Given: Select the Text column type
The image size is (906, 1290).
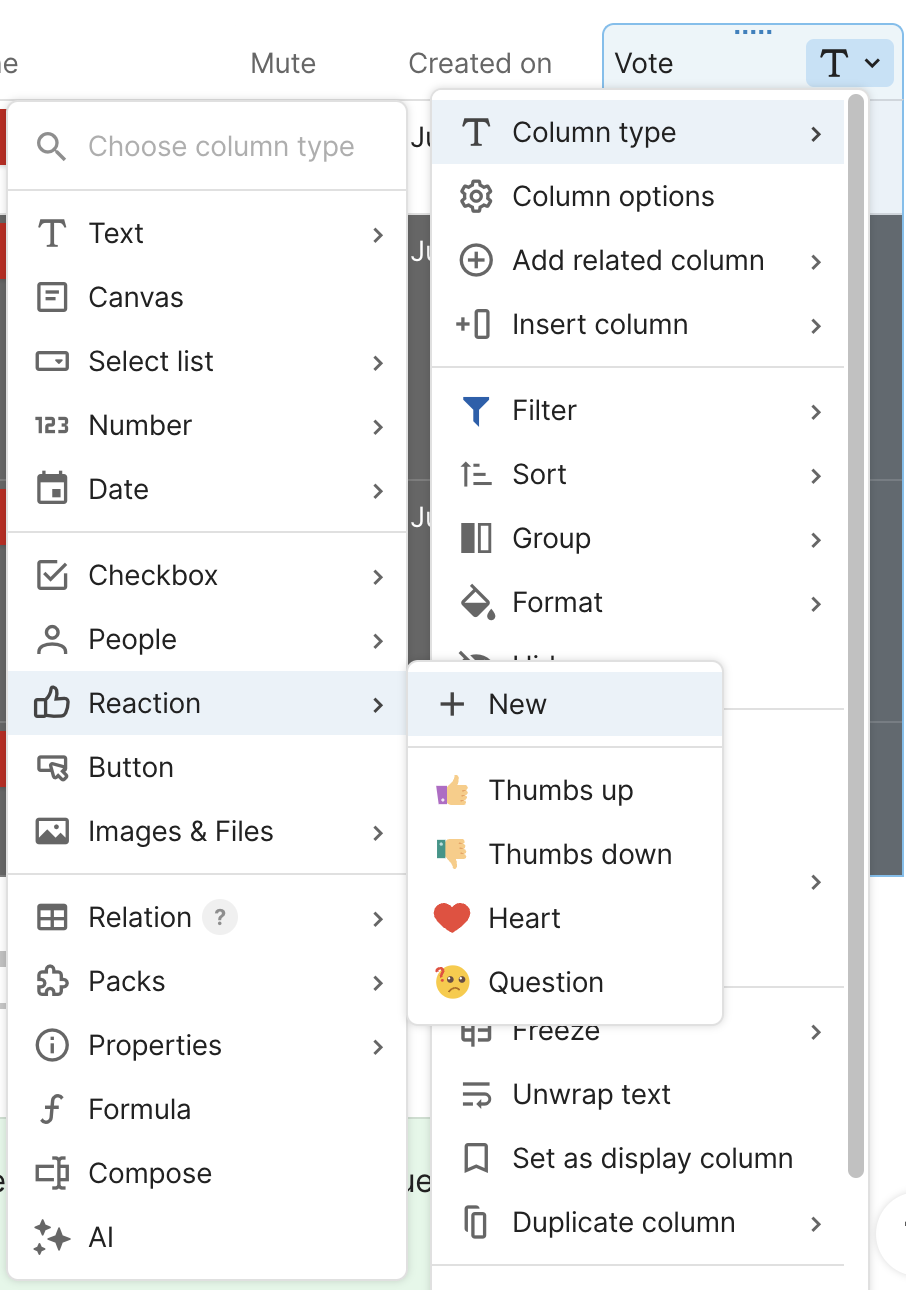Looking at the screenshot, I should (116, 233).
